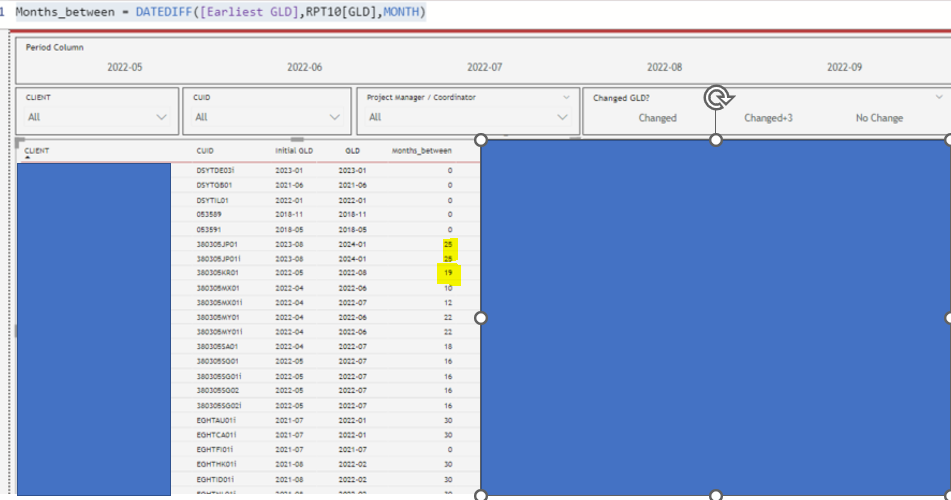The image size is (951, 500).
Task: Click the CUID cell 380305SG02i
Action: [219, 405]
